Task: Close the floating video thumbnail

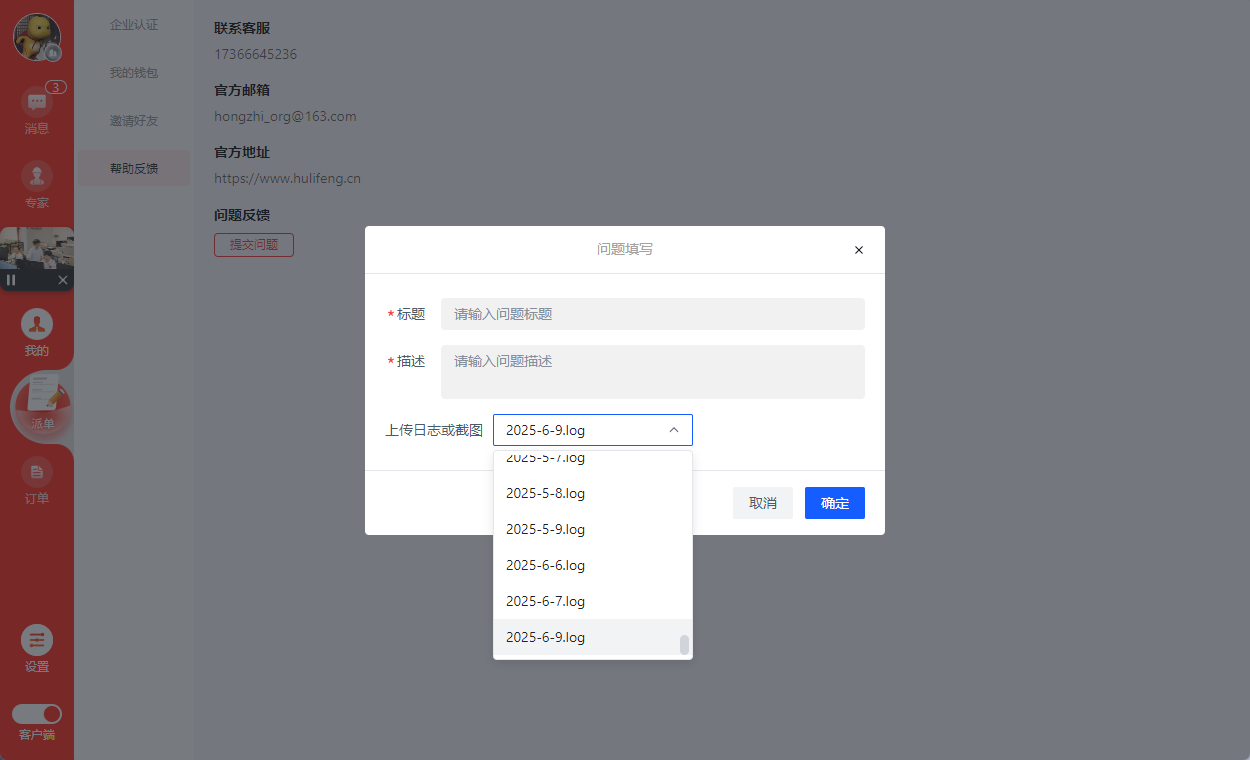Action: 63,280
